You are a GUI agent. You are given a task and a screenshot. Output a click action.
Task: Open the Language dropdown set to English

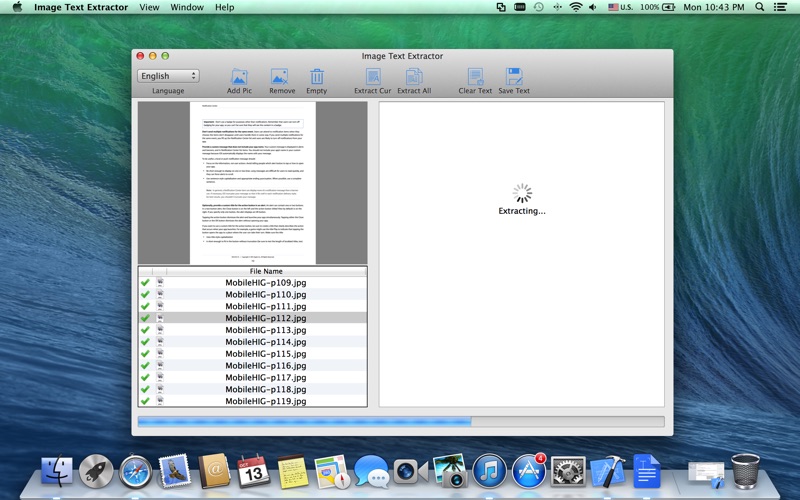coord(168,76)
